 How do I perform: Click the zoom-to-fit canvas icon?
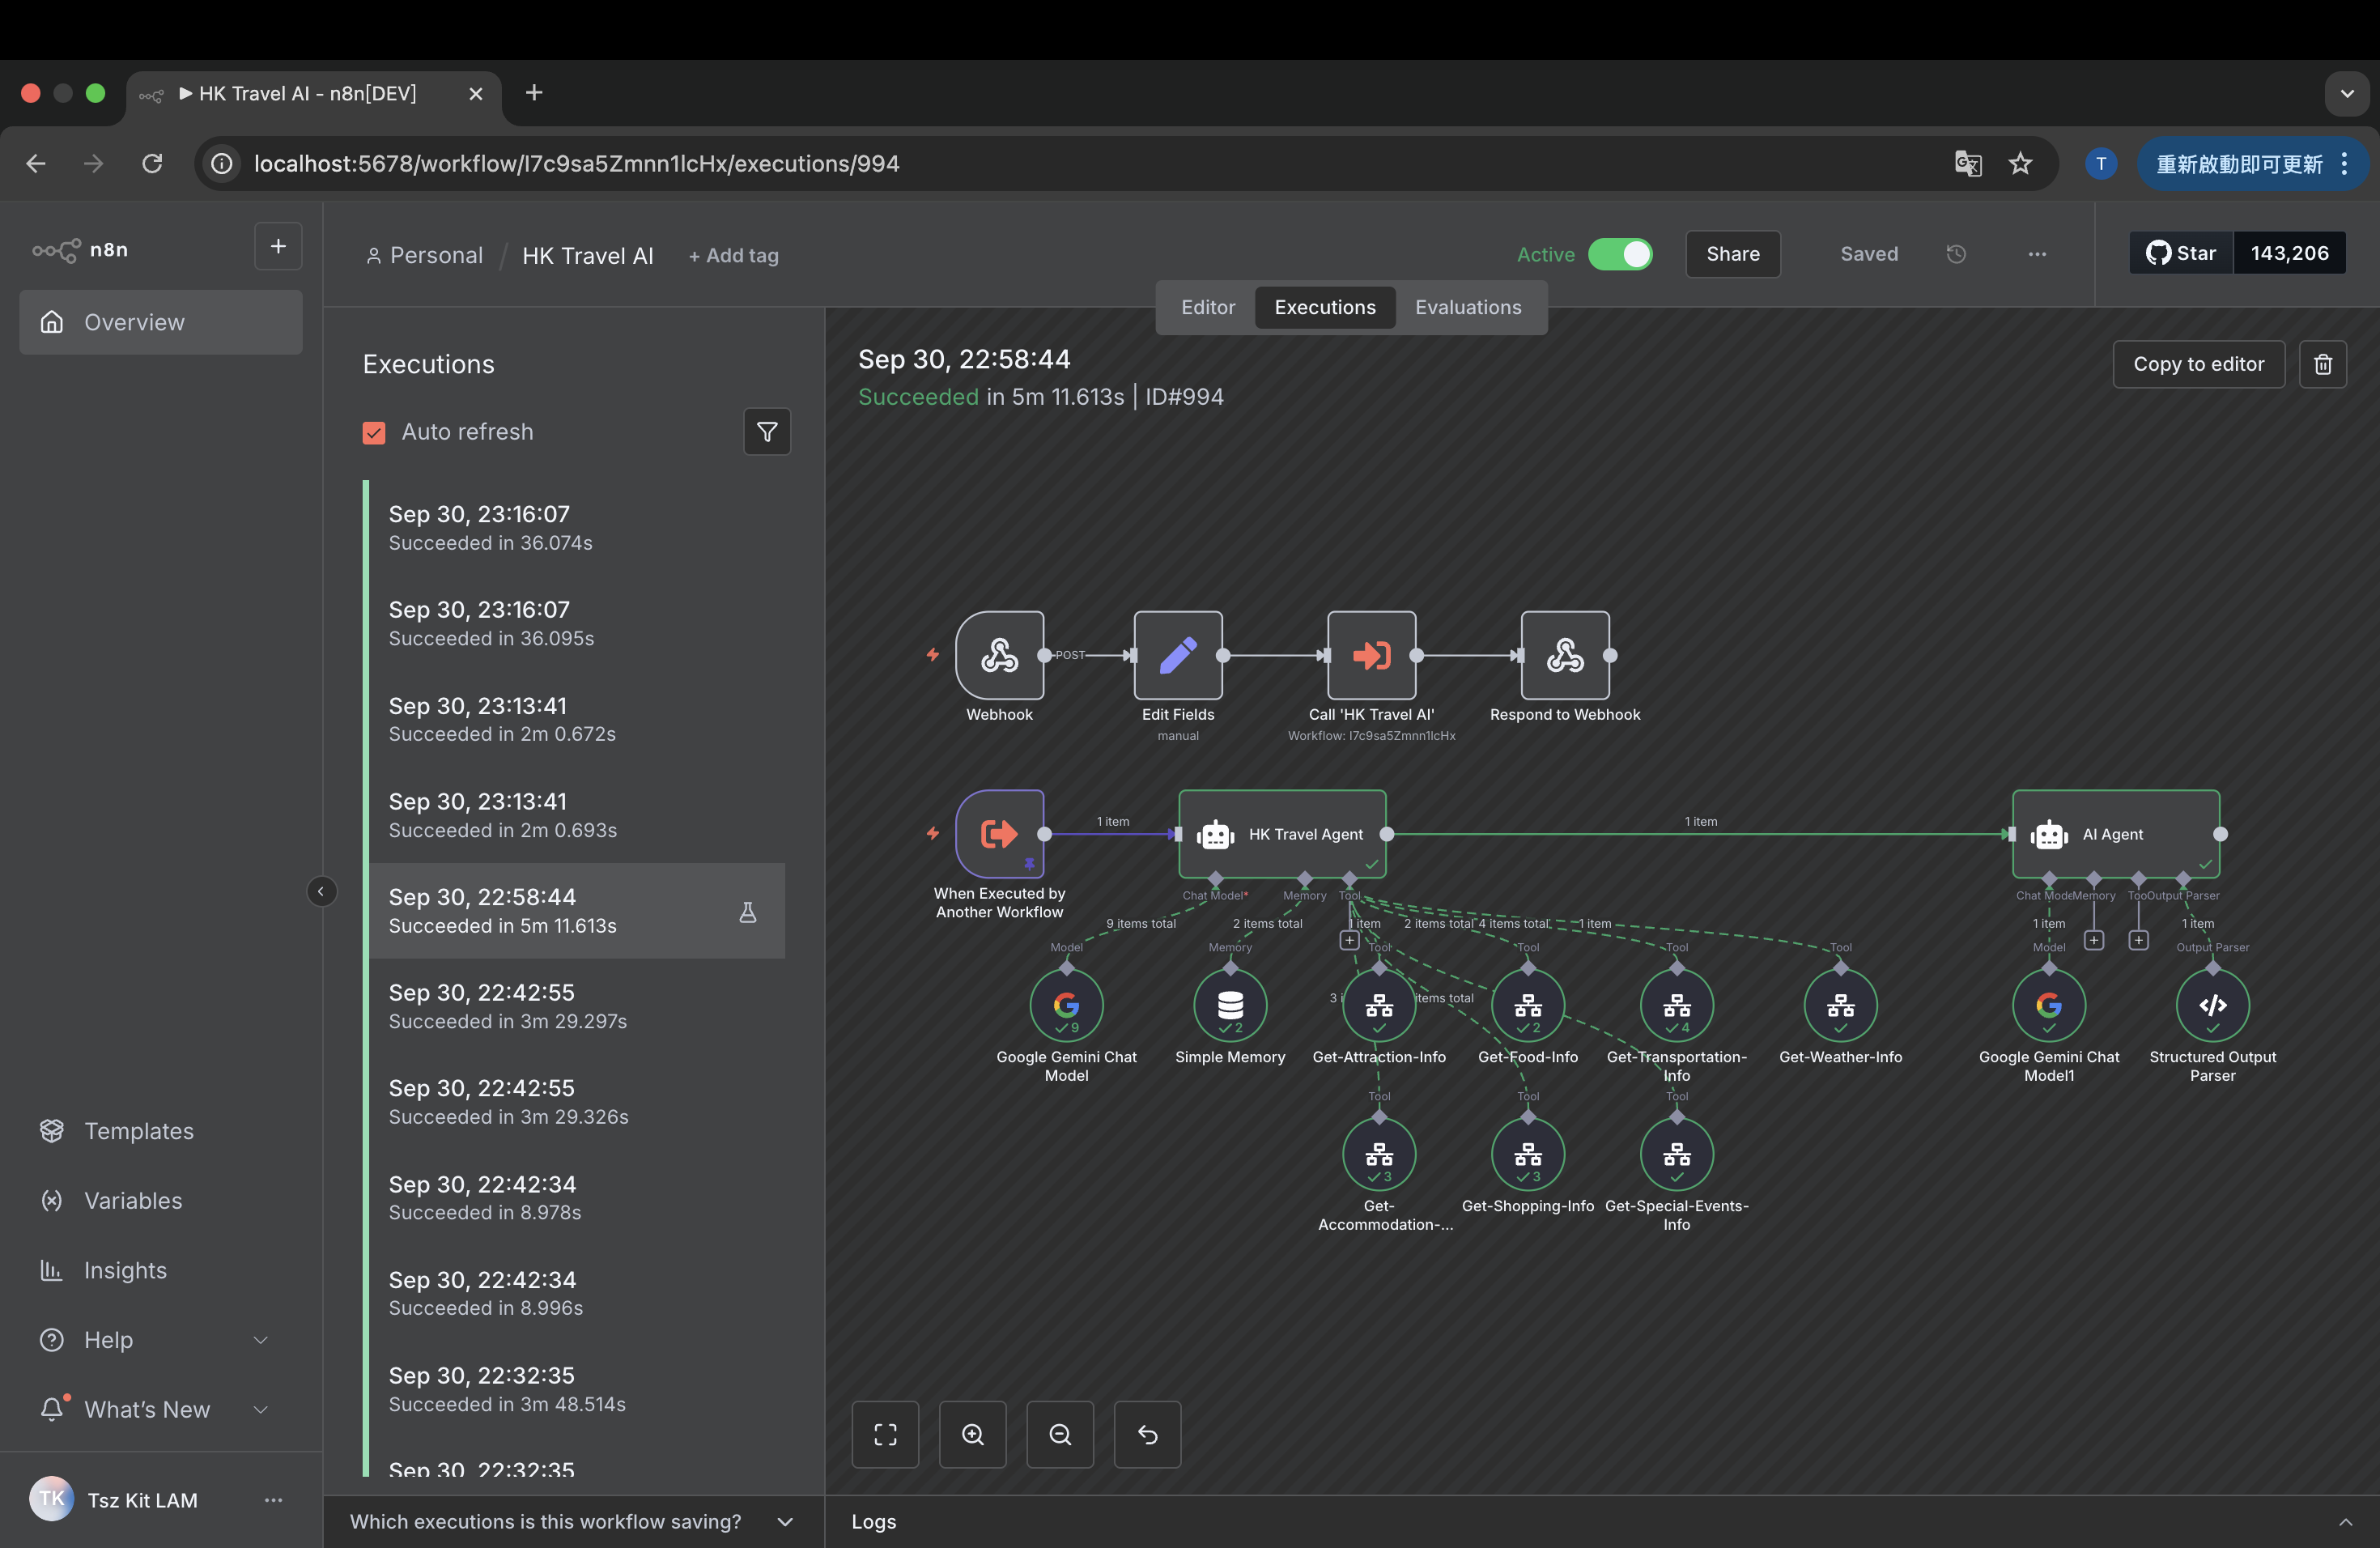click(885, 1435)
